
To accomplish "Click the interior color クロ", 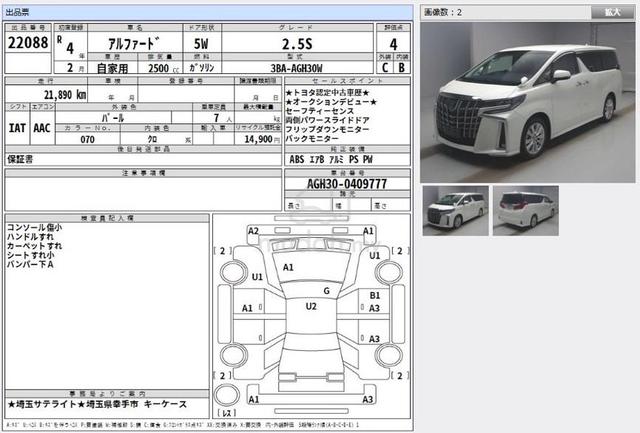I will (153, 140).
